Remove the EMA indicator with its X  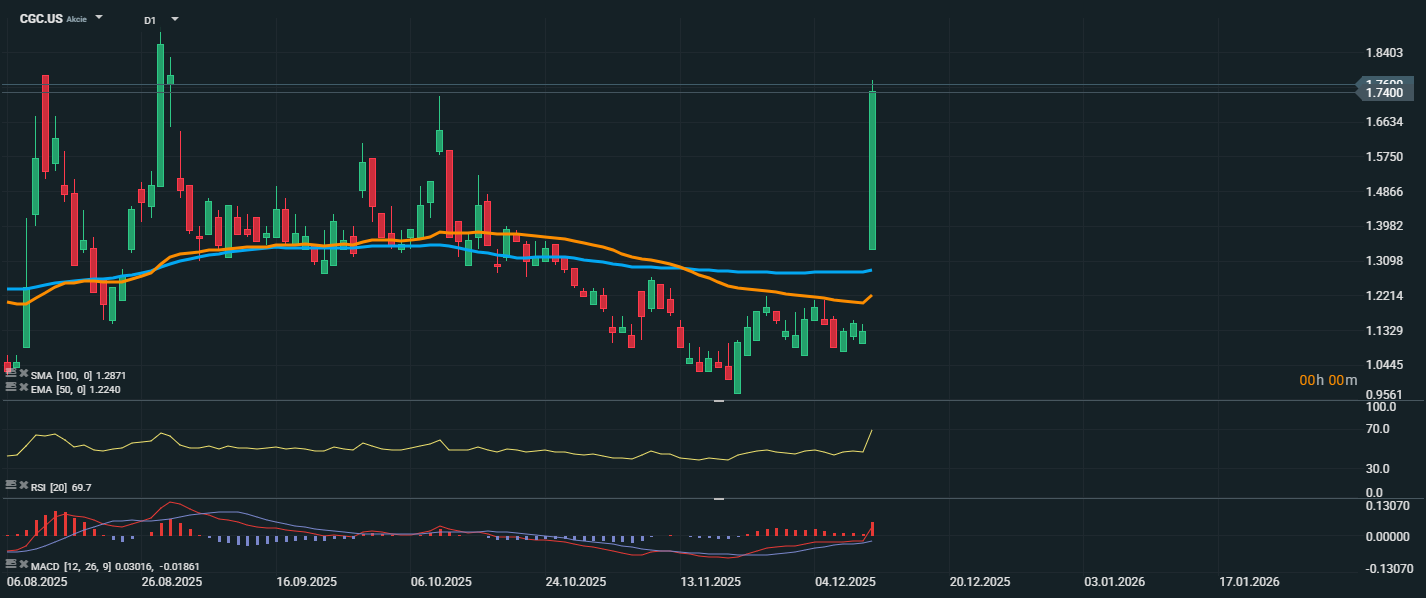(23, 388)
